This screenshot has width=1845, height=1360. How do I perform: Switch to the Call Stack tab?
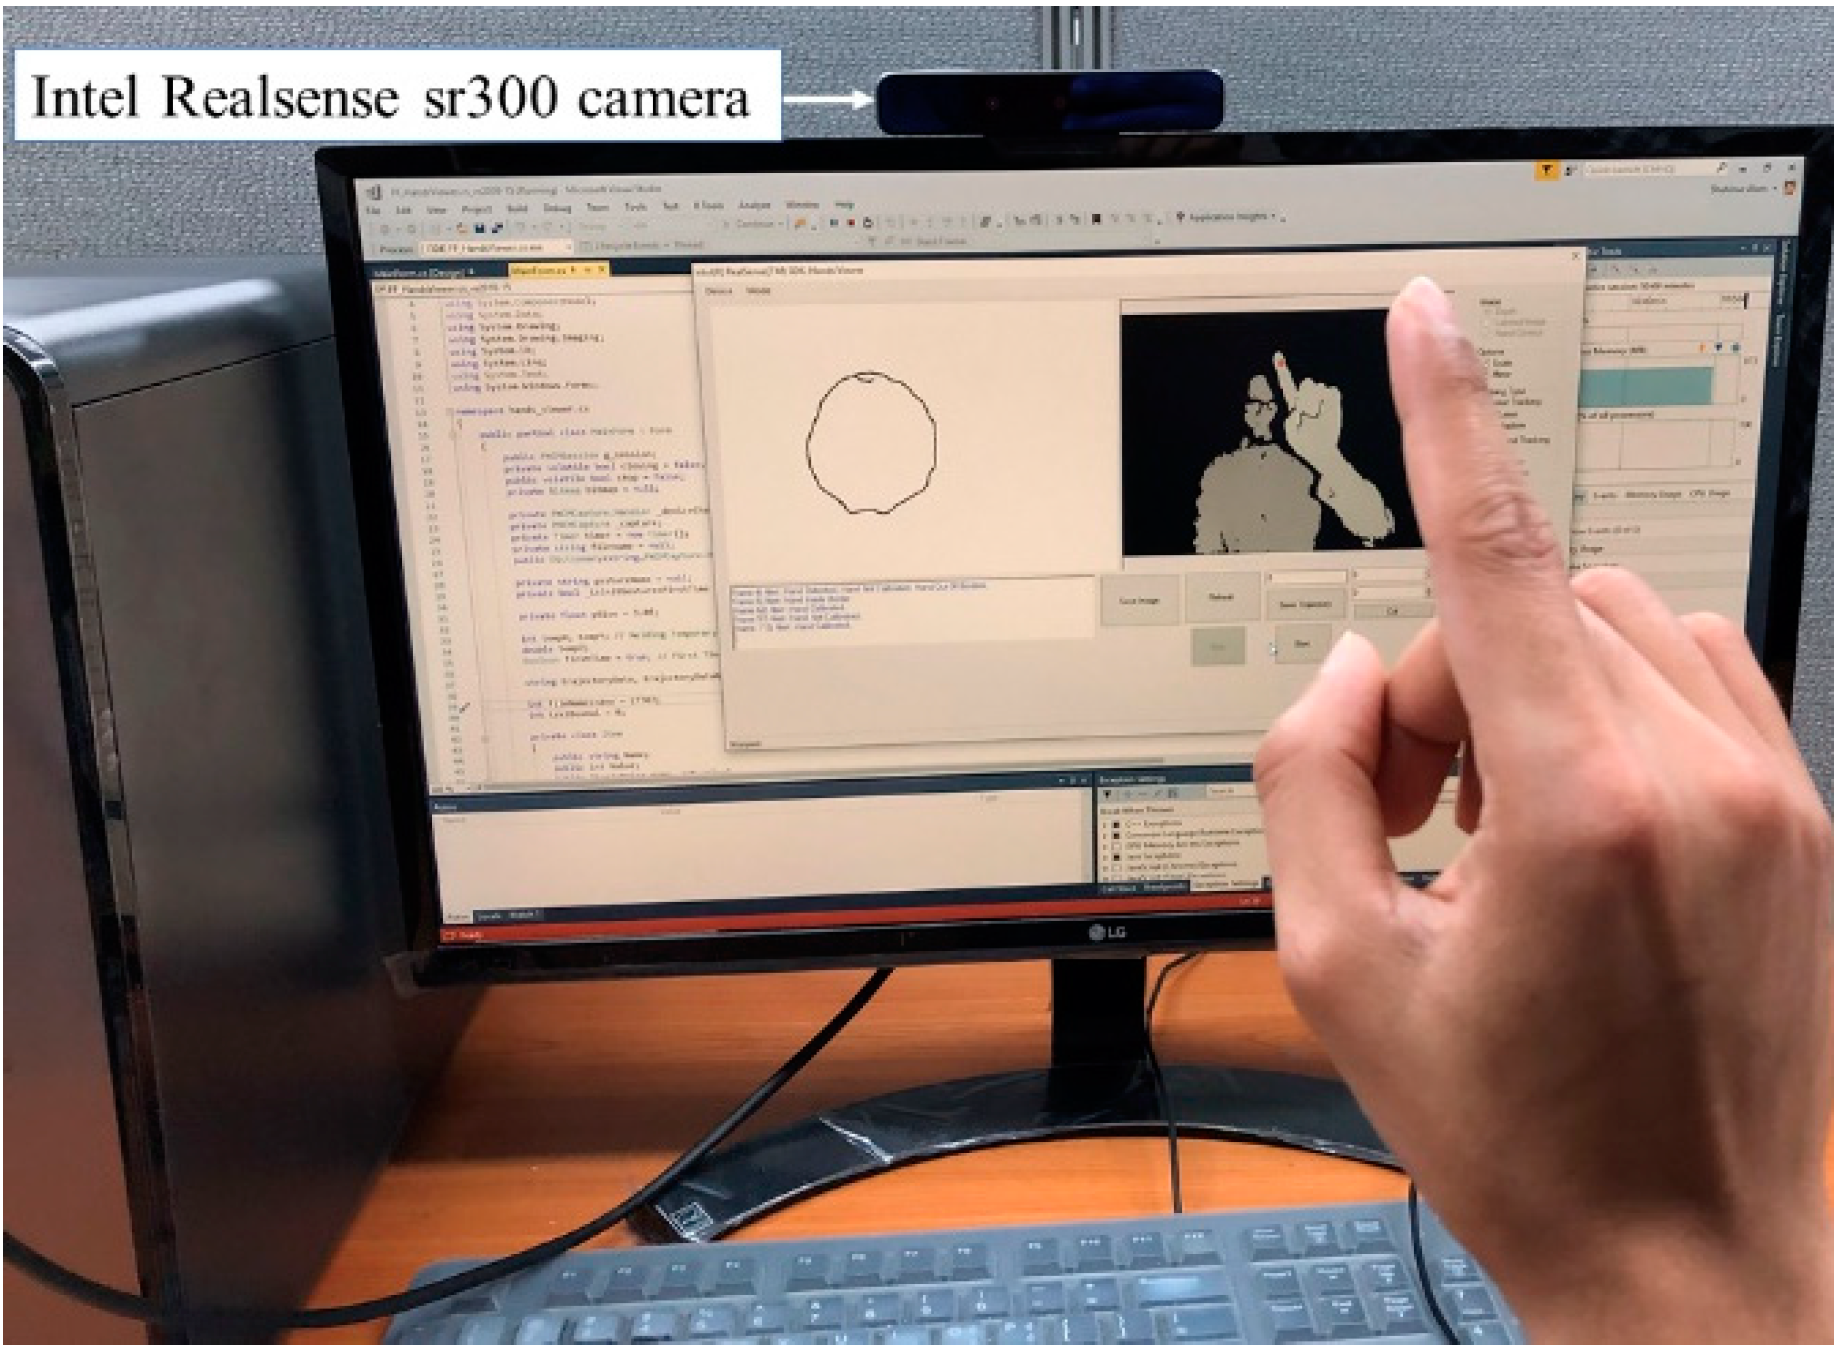click(x=1117, y=888)
